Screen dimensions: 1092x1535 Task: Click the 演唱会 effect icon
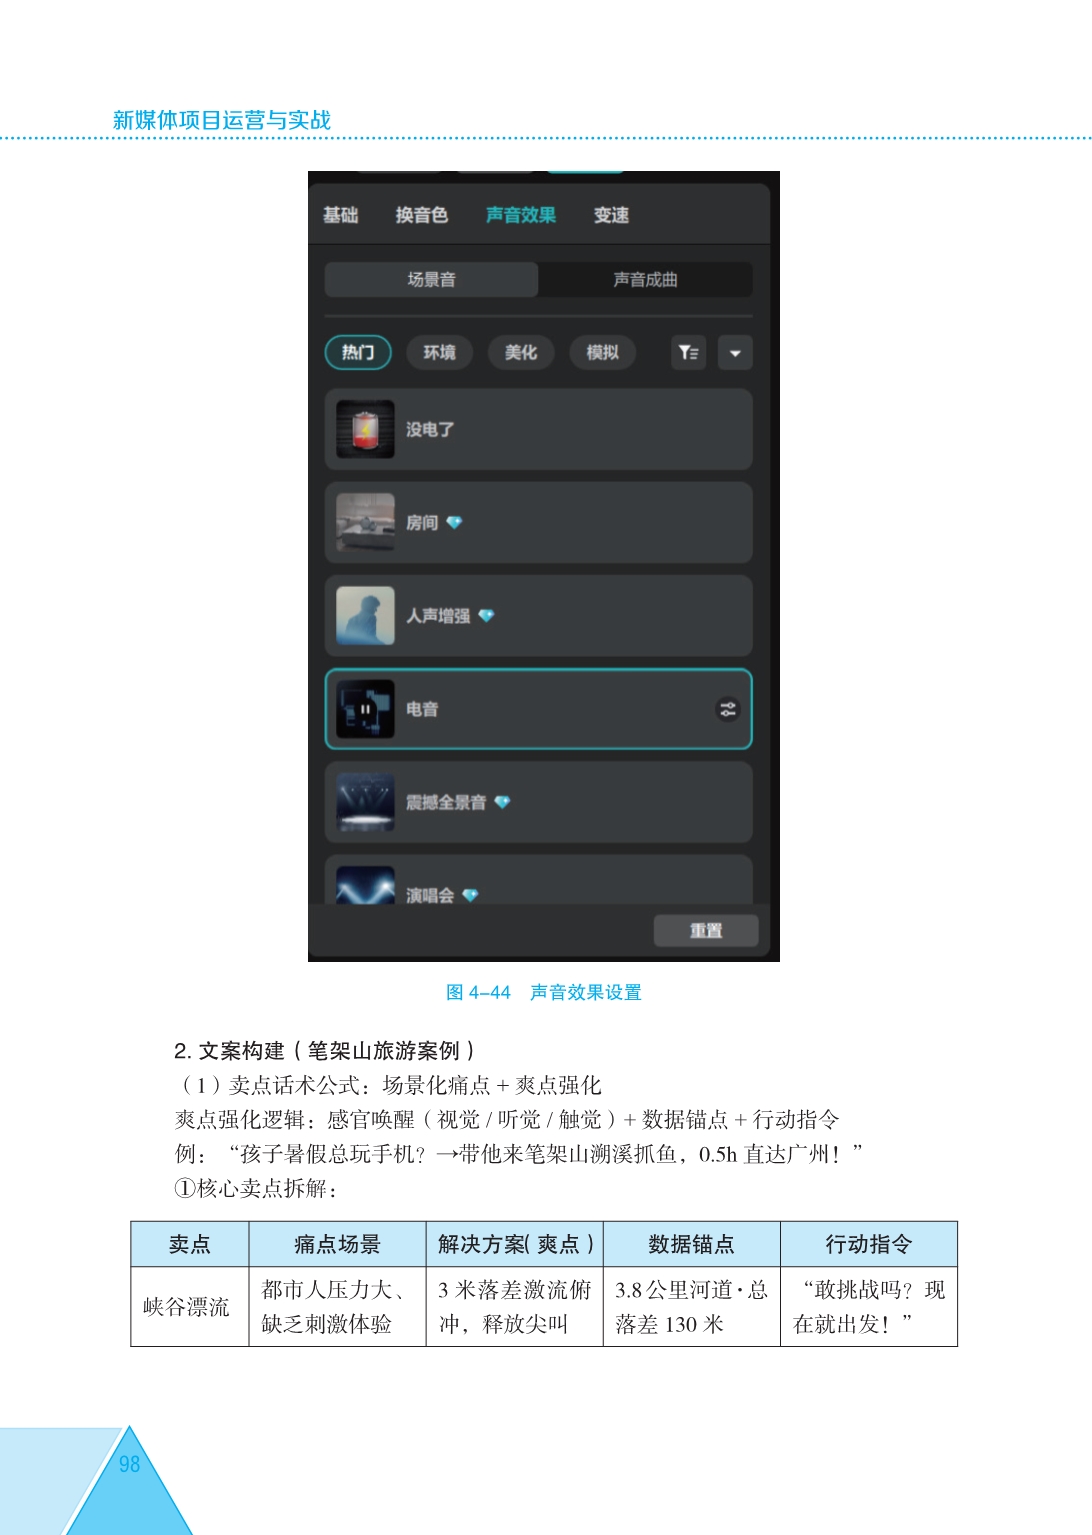365,886
